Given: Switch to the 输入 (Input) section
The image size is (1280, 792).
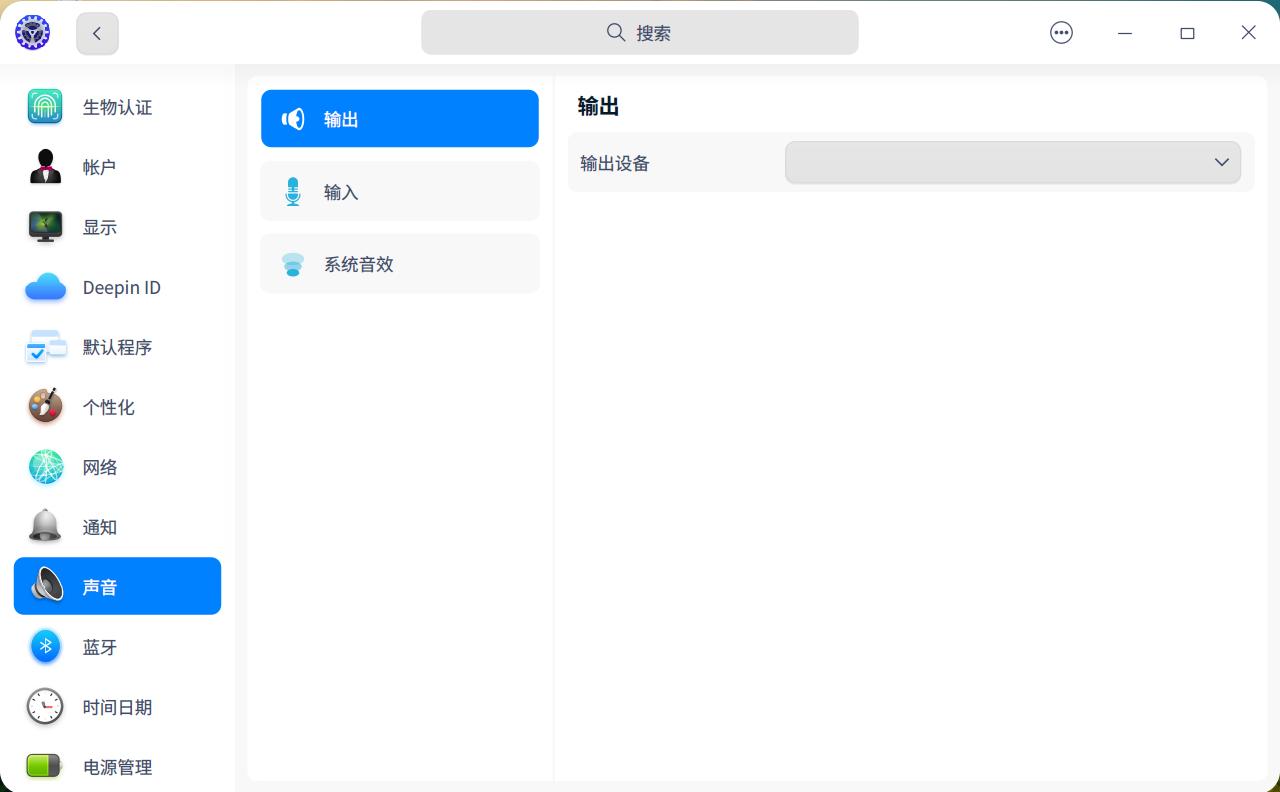Looking at the screenshot, I should (x=400, y=191).
